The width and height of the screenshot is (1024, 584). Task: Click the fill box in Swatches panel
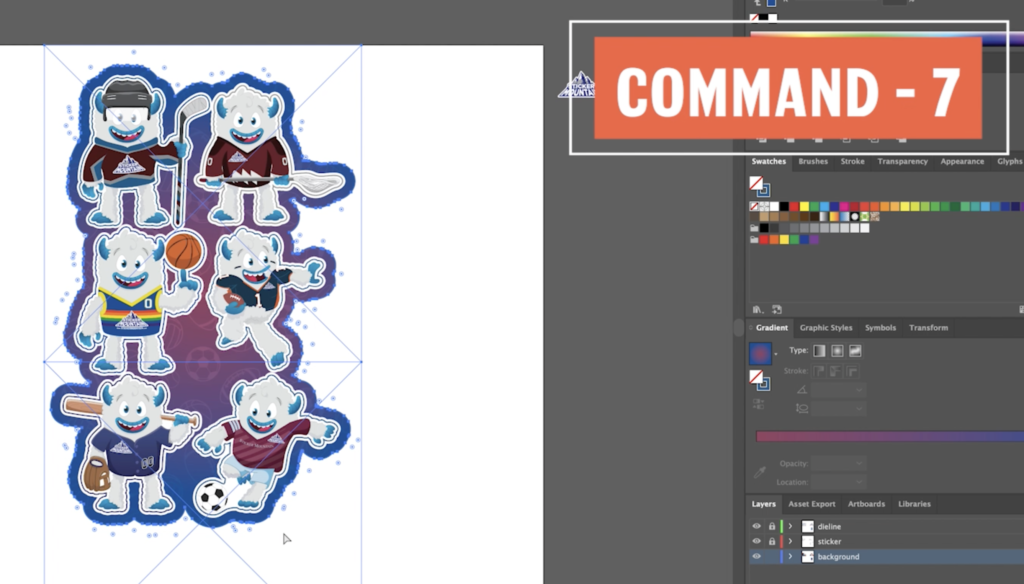(756, 183)
